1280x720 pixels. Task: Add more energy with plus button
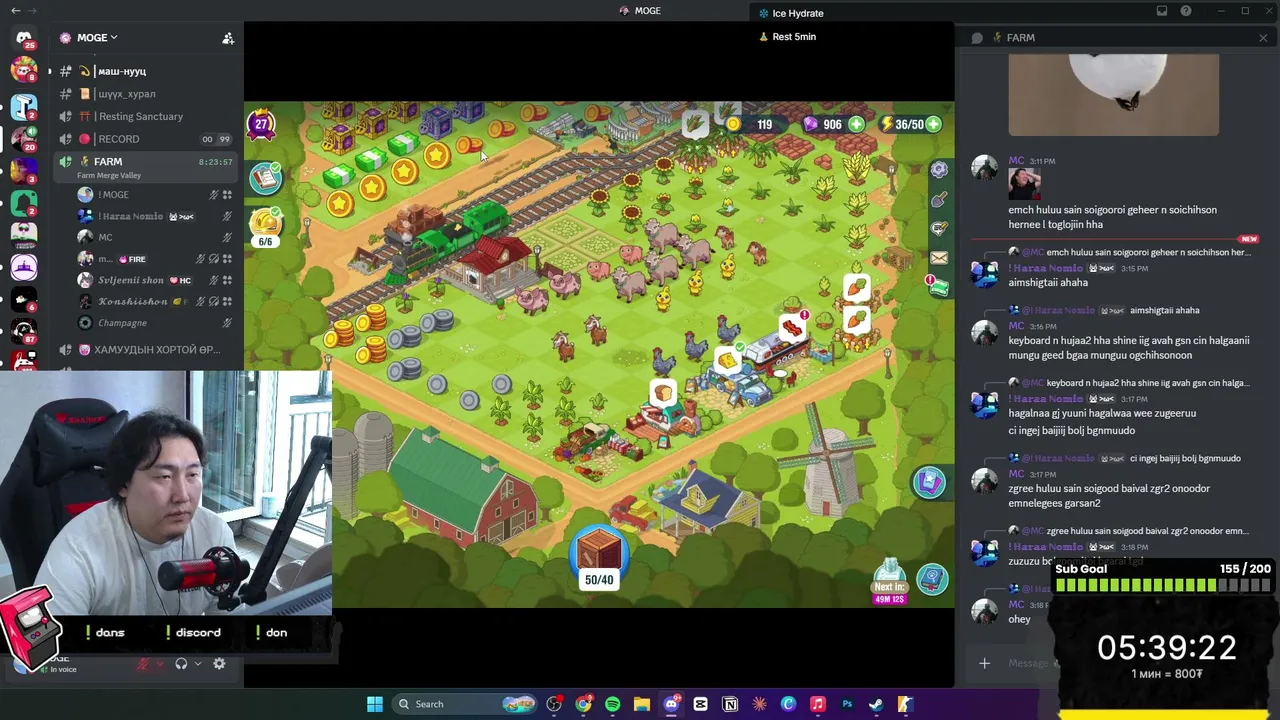tap(933, 124)
